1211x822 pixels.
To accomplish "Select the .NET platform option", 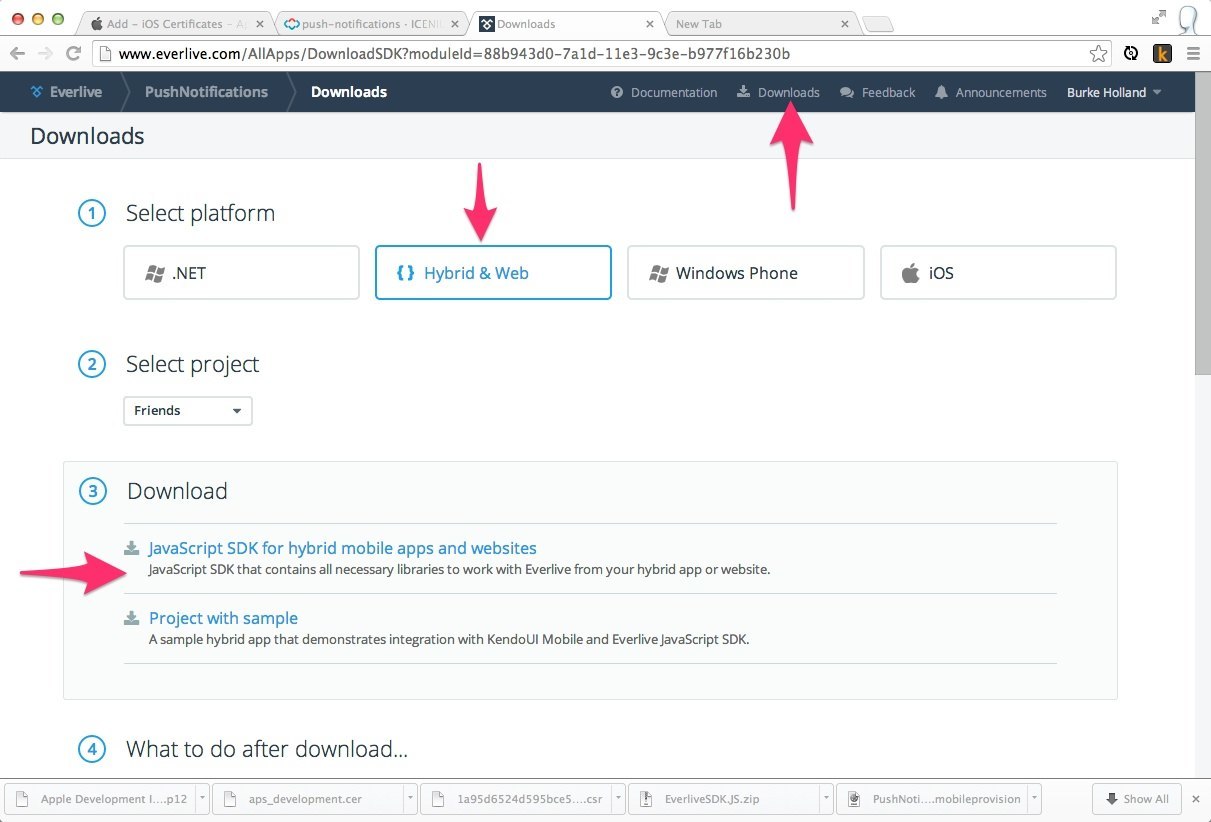I will pos(241,273).
